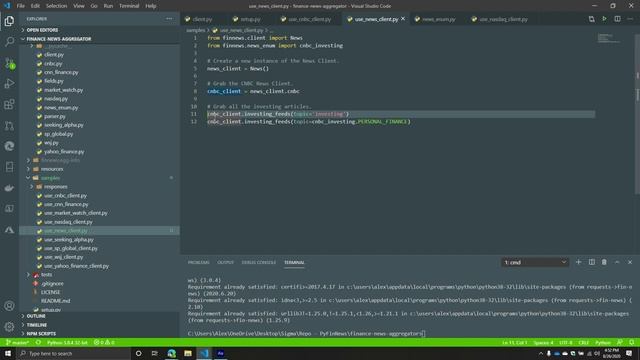Open the Extensions view
Screen dimensions: 640x360
tap(9, 104)
